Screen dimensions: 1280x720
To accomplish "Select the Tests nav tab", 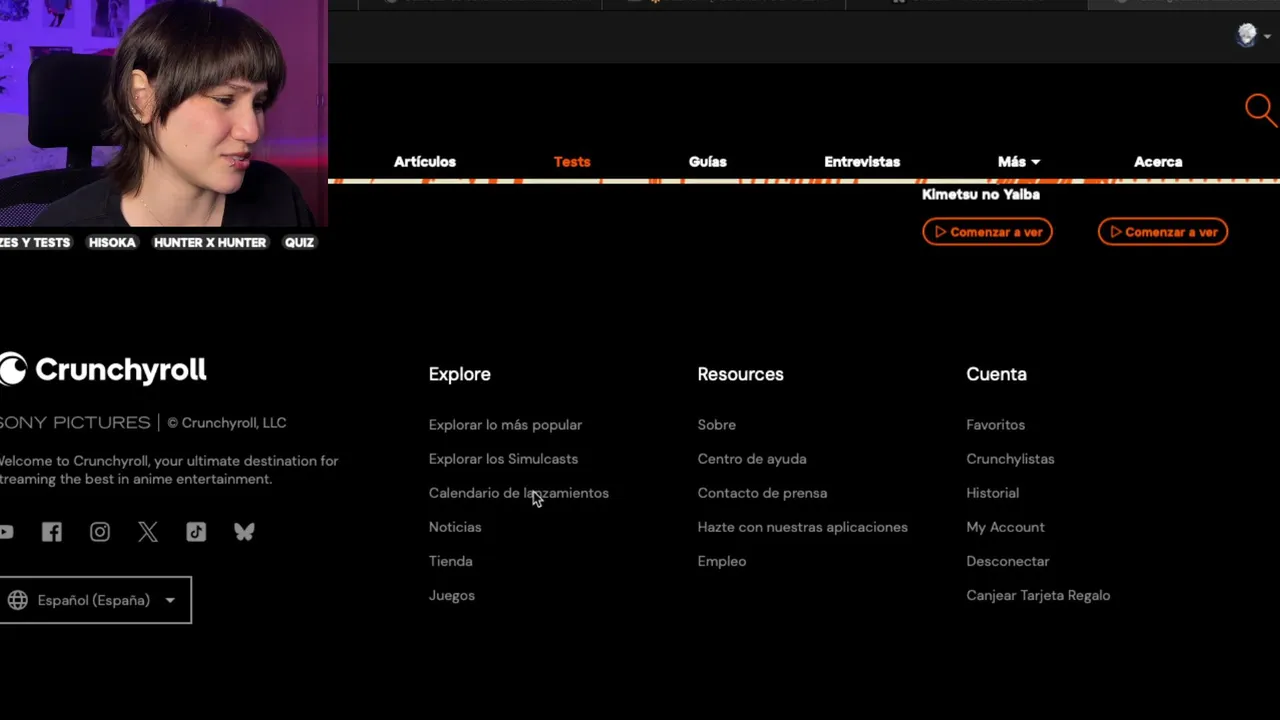I will [x=572, y=161].
